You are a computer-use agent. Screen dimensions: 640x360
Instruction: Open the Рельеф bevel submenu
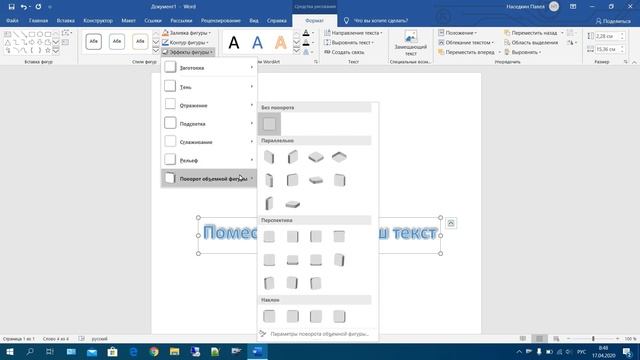209,160
